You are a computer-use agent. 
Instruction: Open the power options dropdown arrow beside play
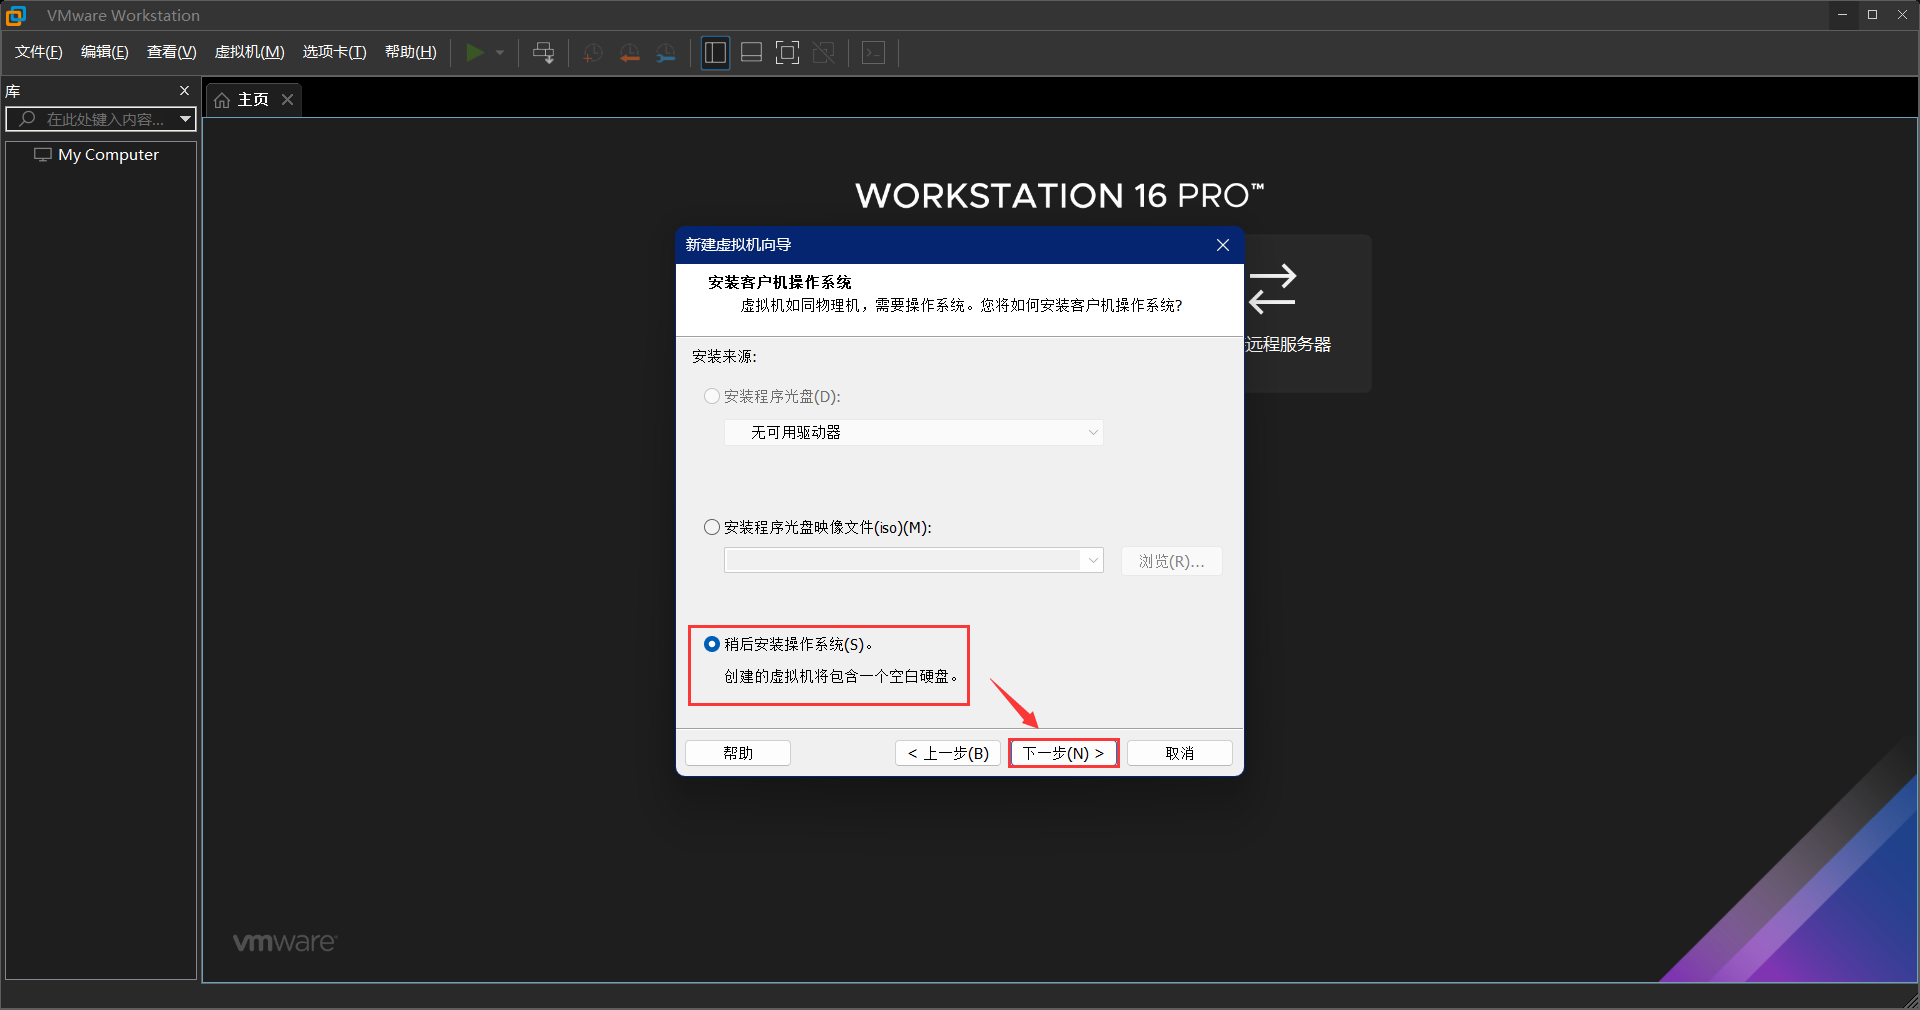500,52
